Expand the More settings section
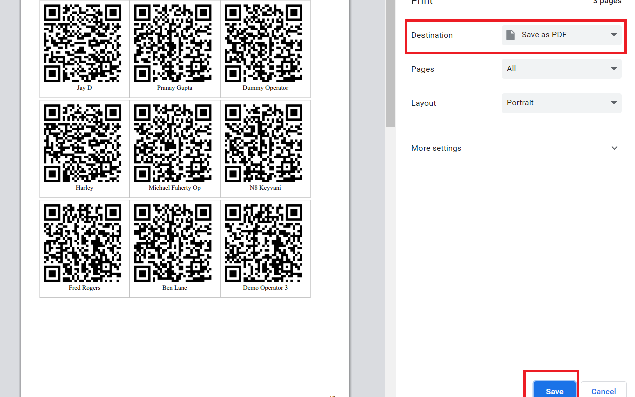Viewport: 635px width, 397px height. tap(514, 148)
